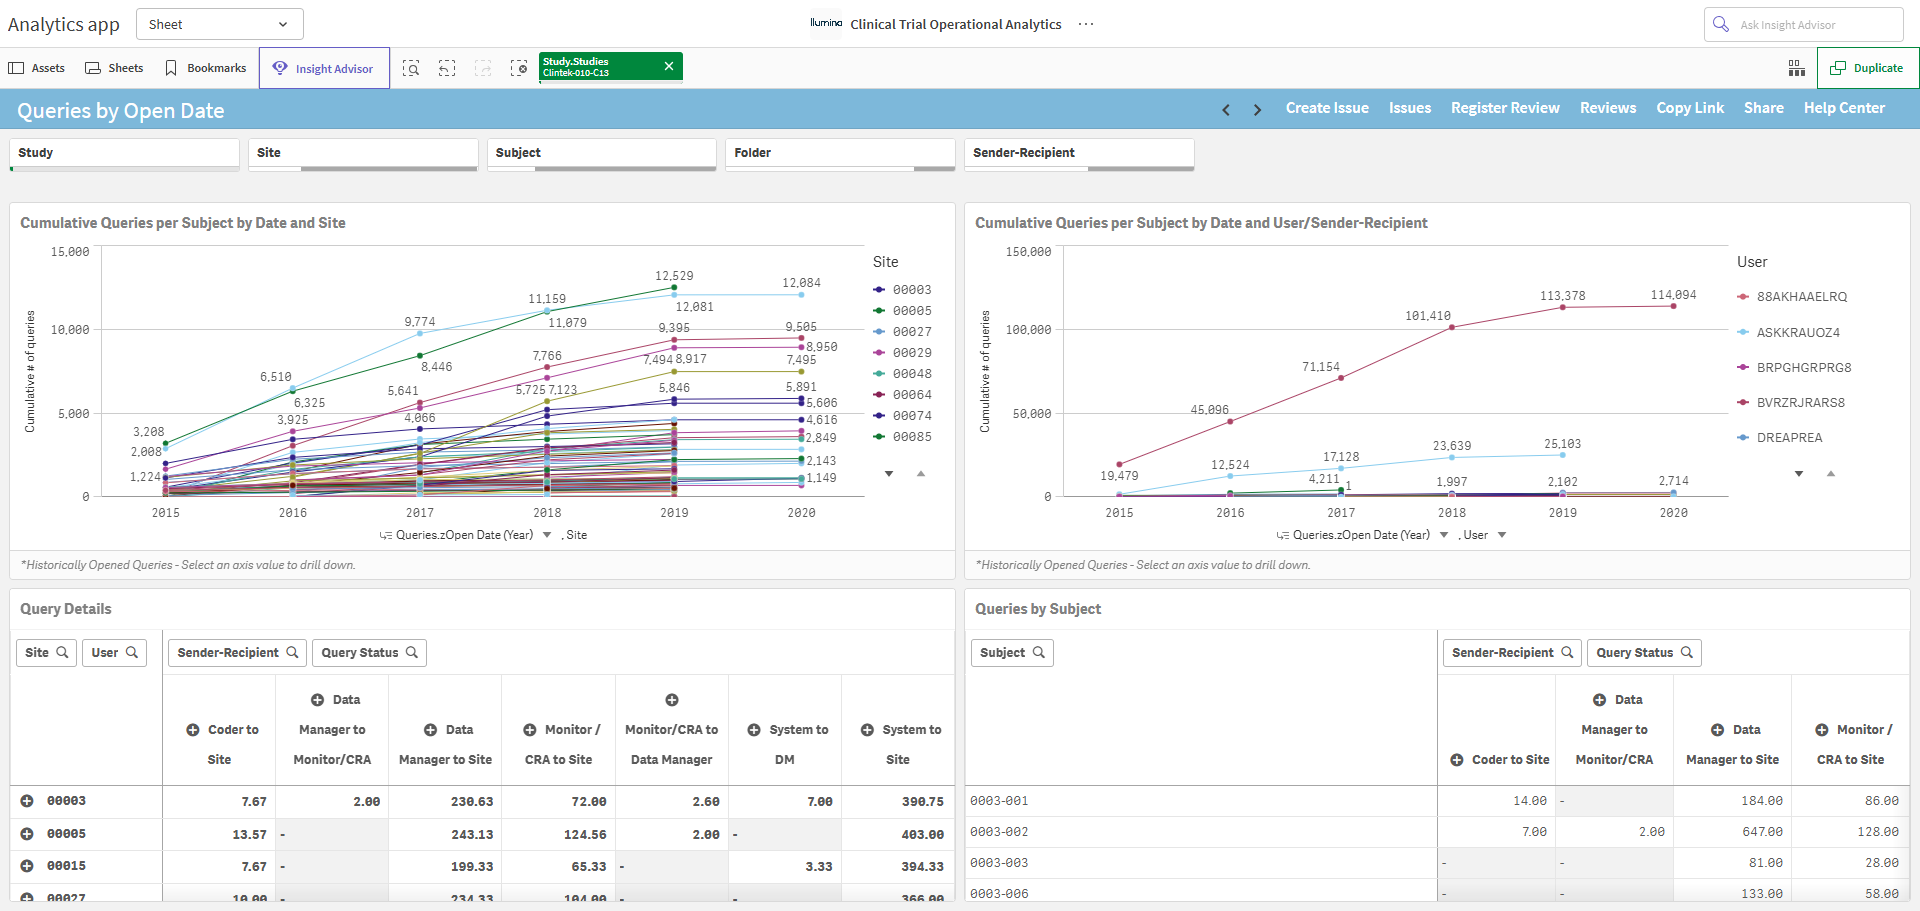Open the Sender-Recipient filter pane
The width and height of the screenshot is (1920, 911).
1079,153
